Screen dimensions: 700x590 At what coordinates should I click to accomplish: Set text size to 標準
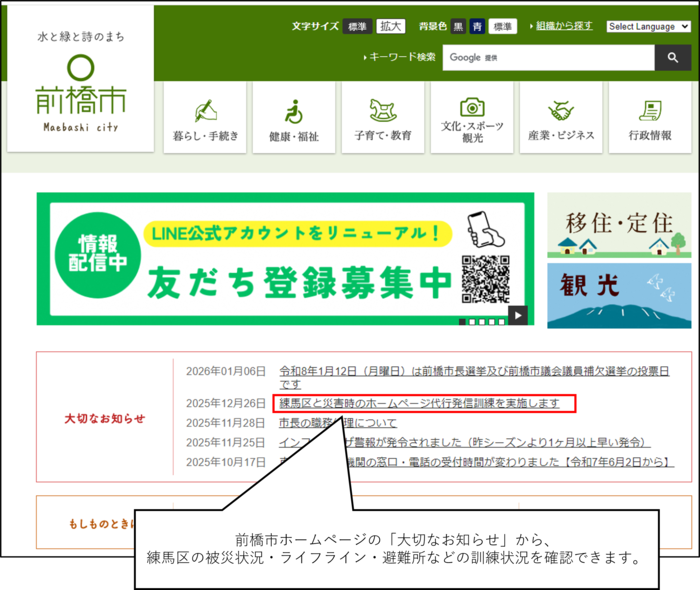click(357, 27)
